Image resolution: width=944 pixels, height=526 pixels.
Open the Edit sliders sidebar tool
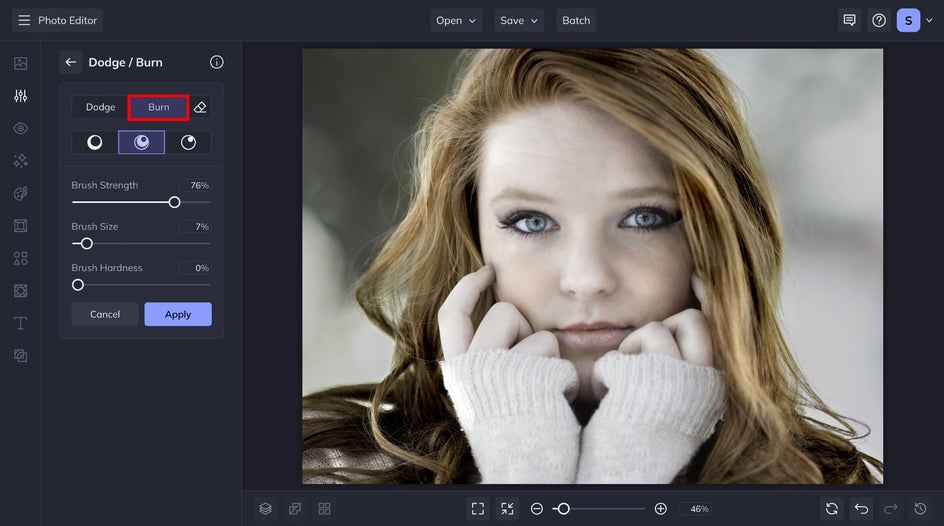[x=20, y=96]
